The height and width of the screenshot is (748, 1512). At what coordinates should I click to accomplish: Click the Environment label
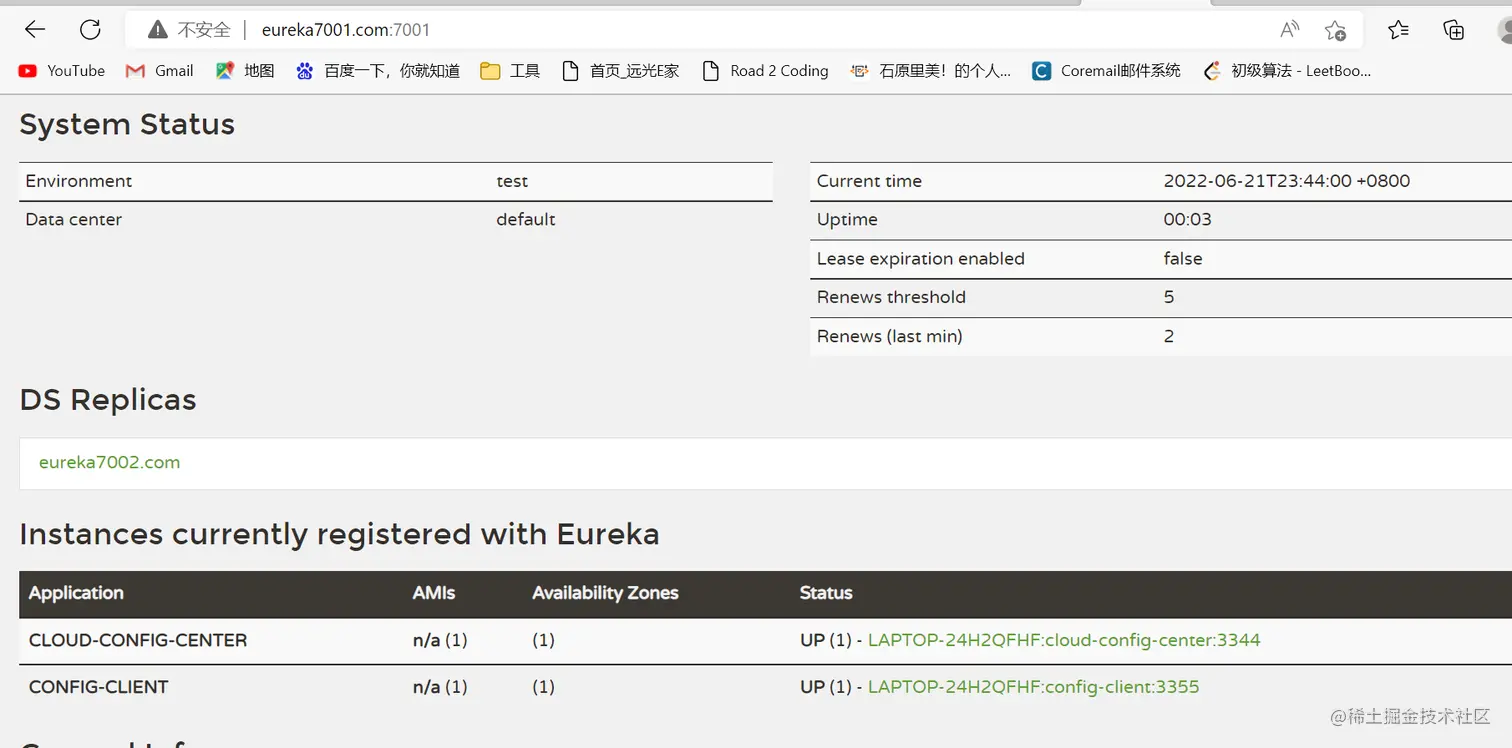click(x=79, y=181)
